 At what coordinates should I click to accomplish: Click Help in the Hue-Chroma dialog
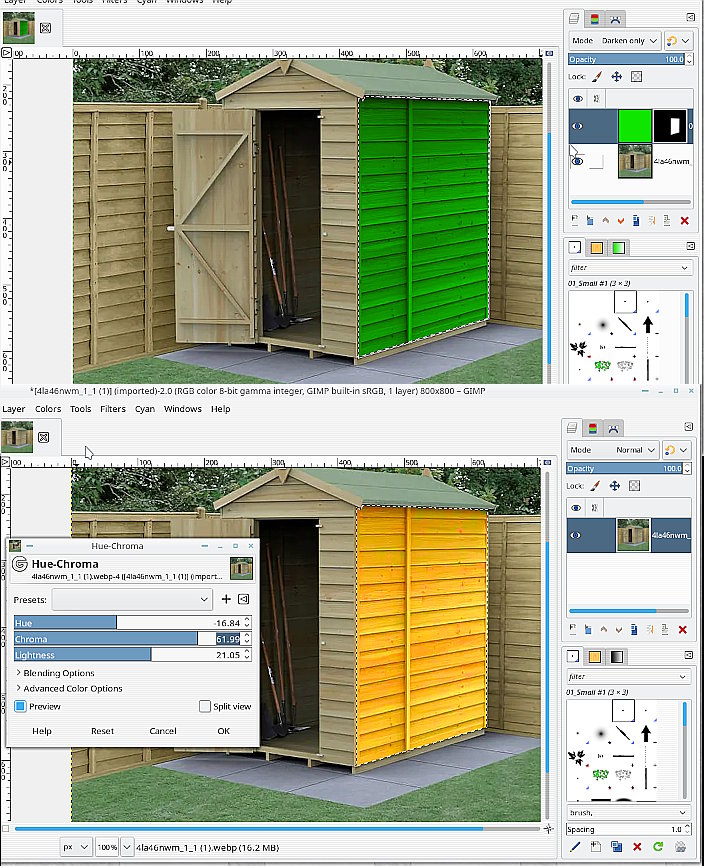tap(42, 731)
